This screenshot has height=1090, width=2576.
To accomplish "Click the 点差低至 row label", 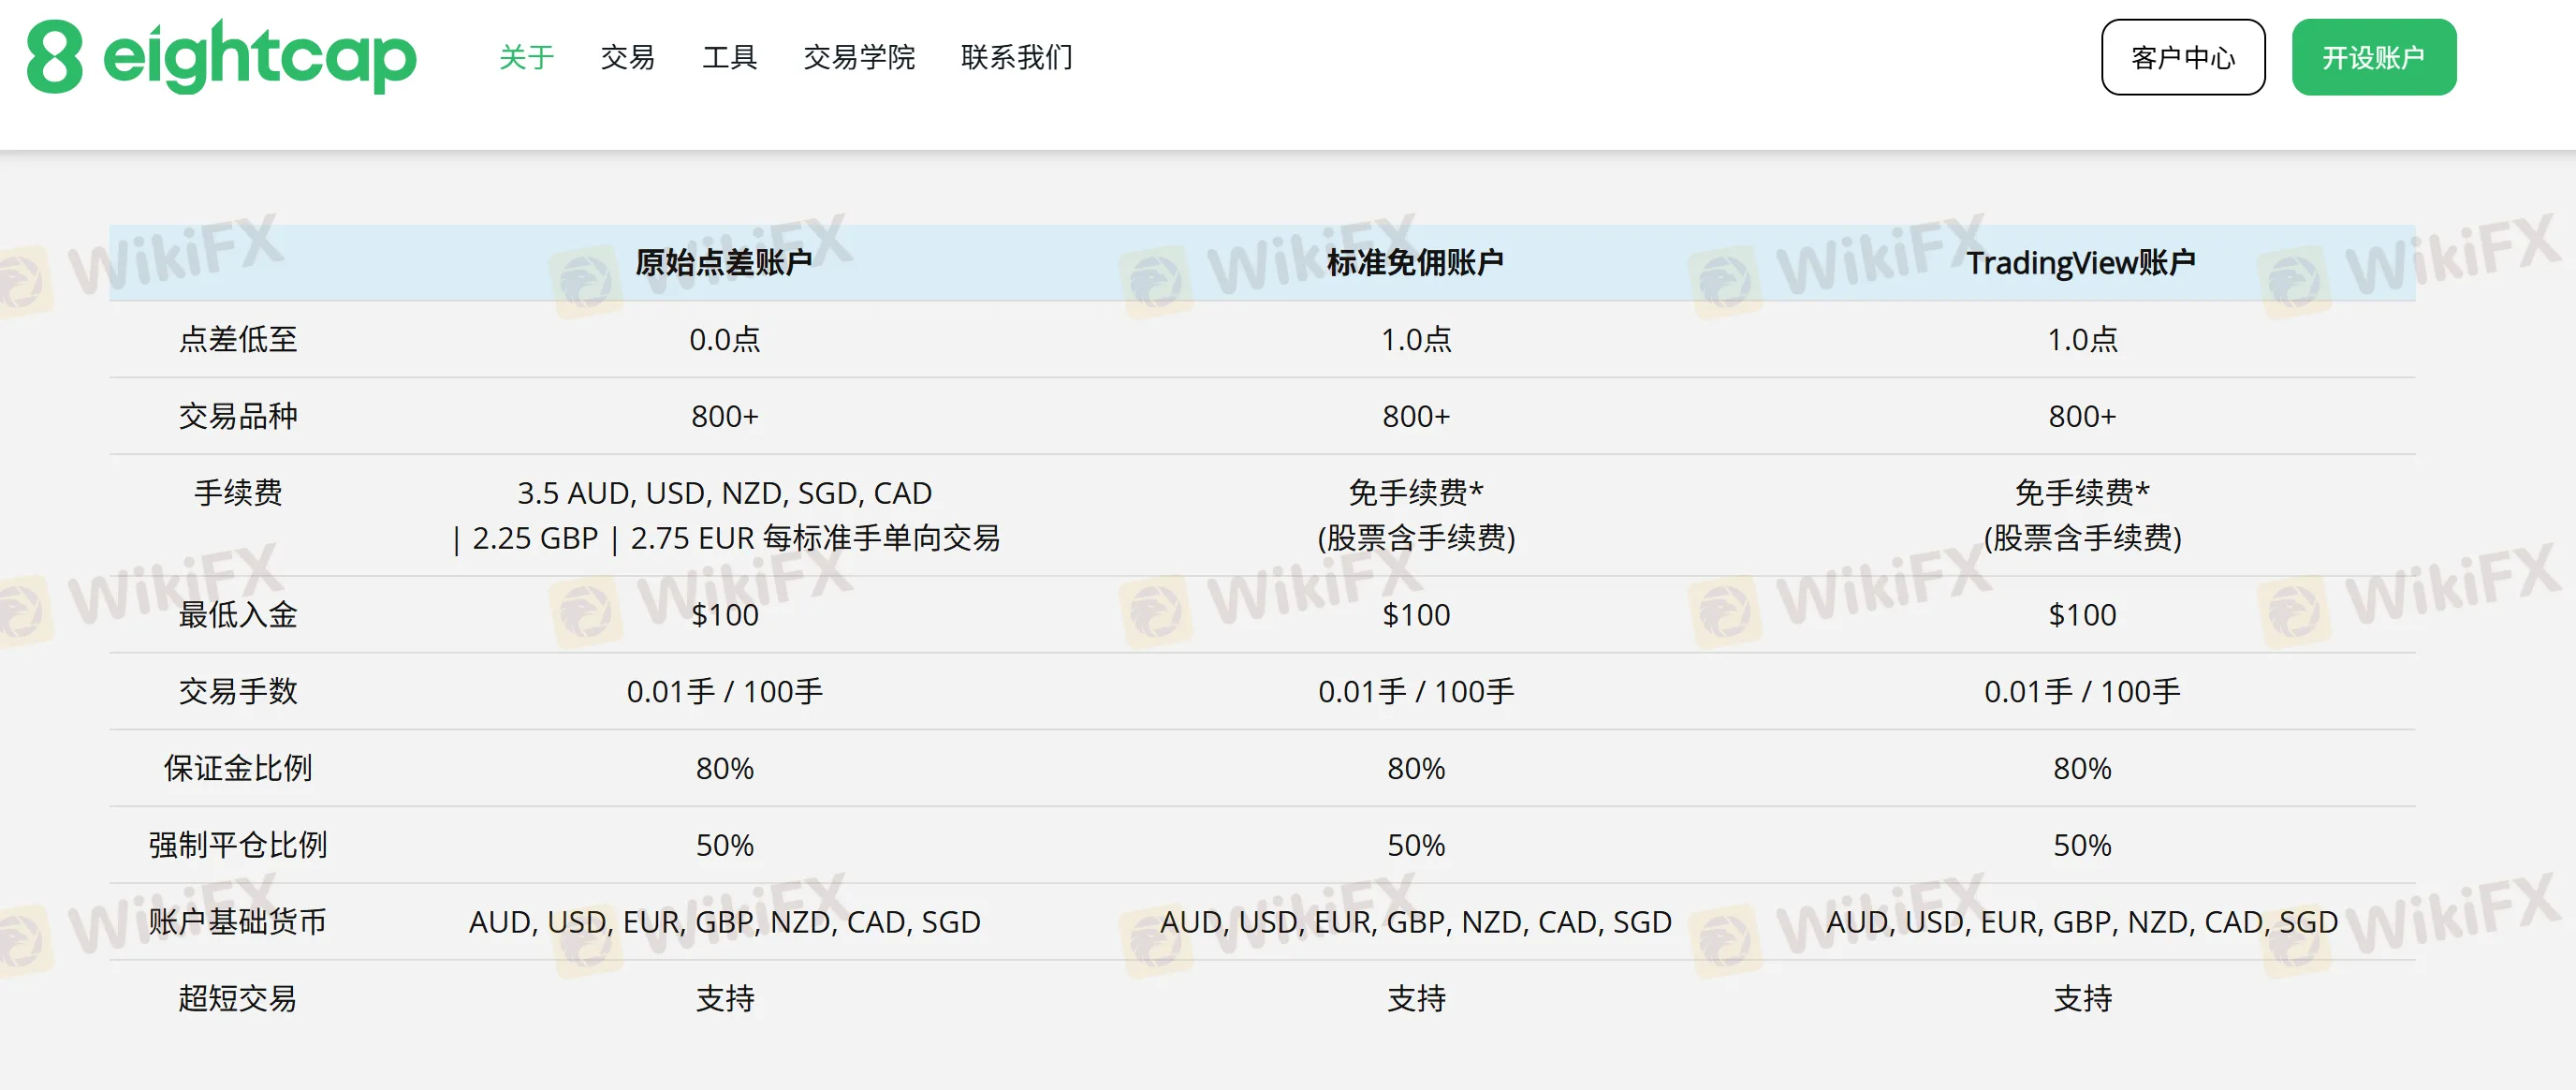I will tap(238, 339).
